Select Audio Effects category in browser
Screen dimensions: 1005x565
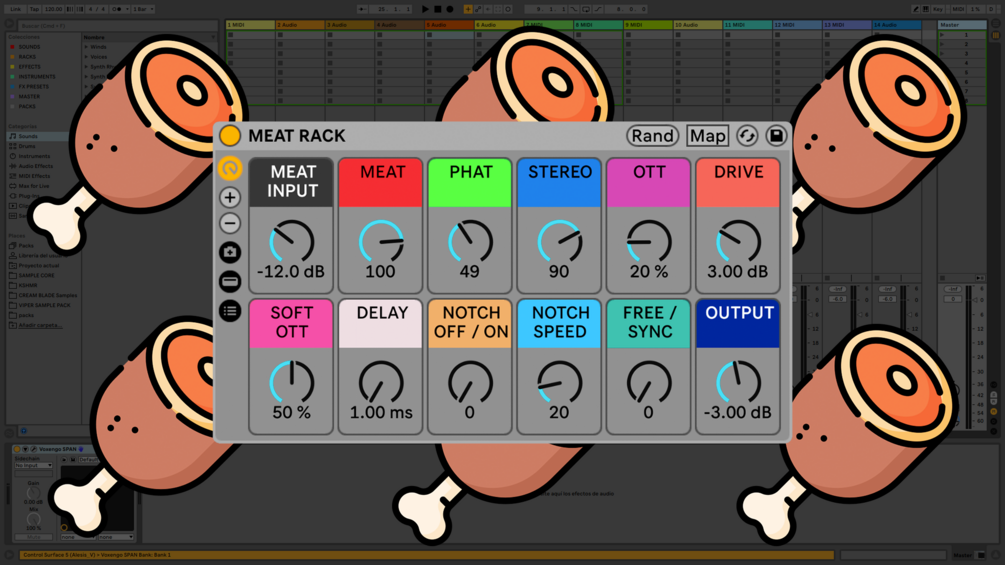[36, 166]
